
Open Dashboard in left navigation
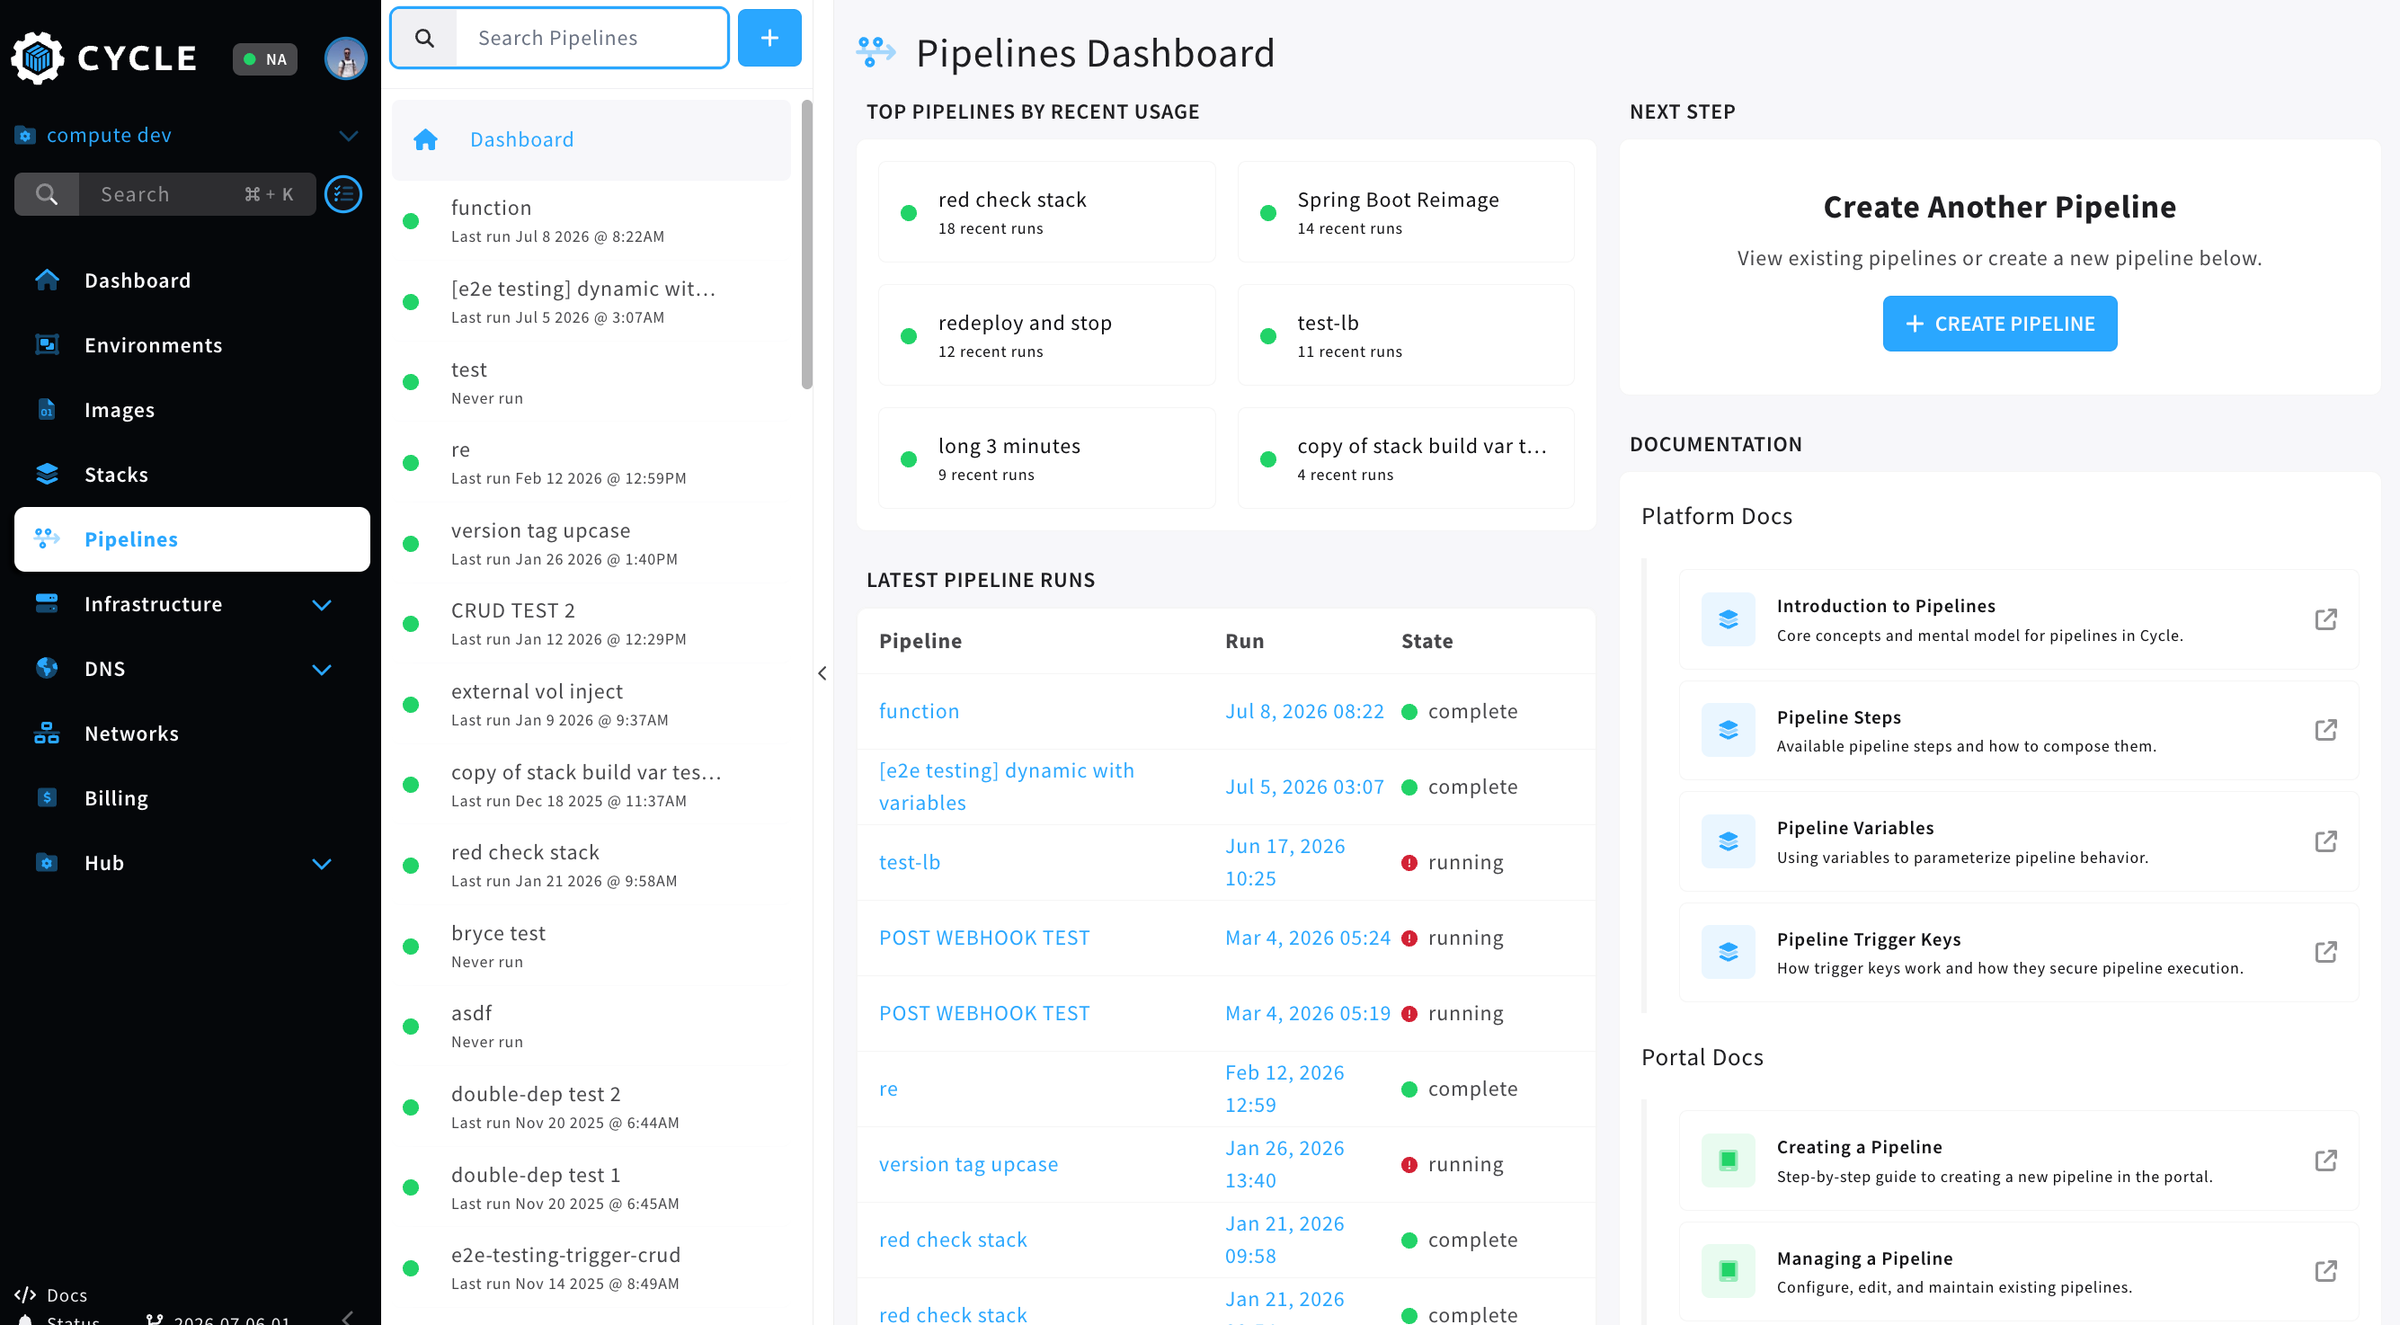pyautogui.click(x=192, y=280)
